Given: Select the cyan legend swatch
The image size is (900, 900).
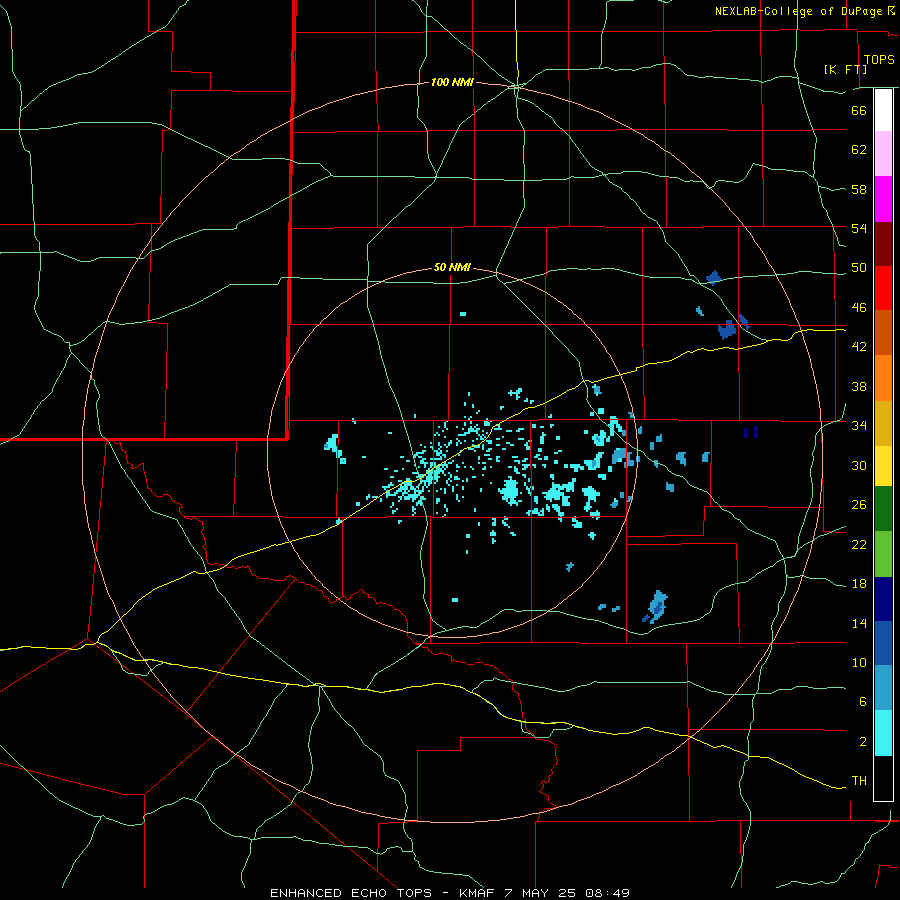Looking at the screenshot, I should (883, 733).
